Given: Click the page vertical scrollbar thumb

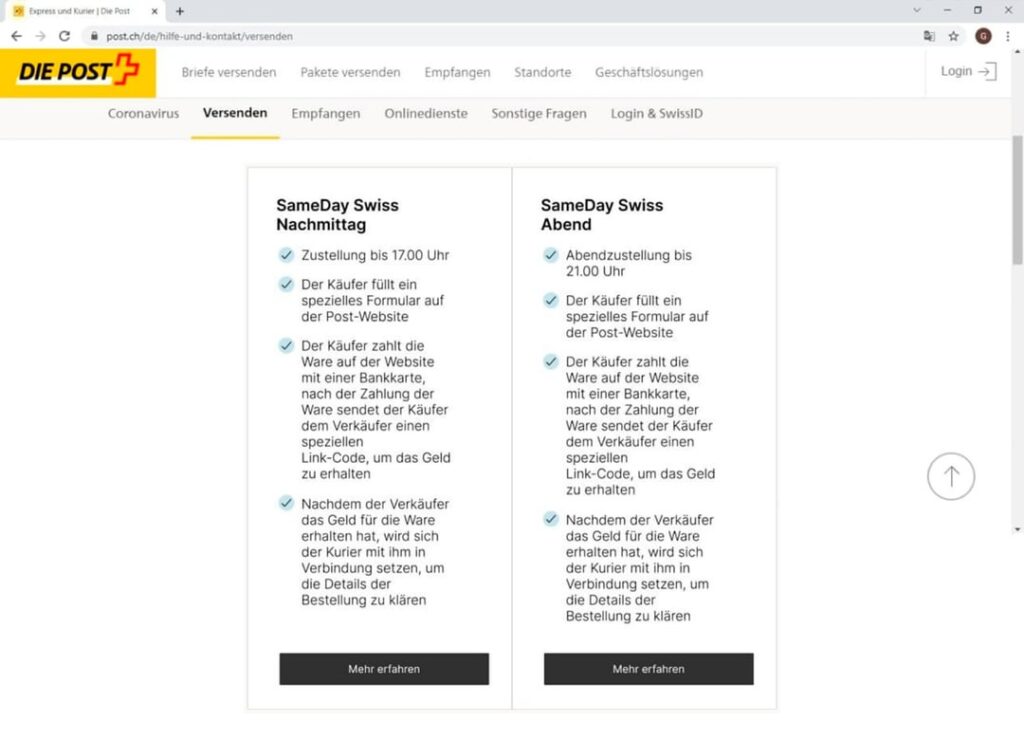Looking at the screenshot, I should [x=1017, y=199].
